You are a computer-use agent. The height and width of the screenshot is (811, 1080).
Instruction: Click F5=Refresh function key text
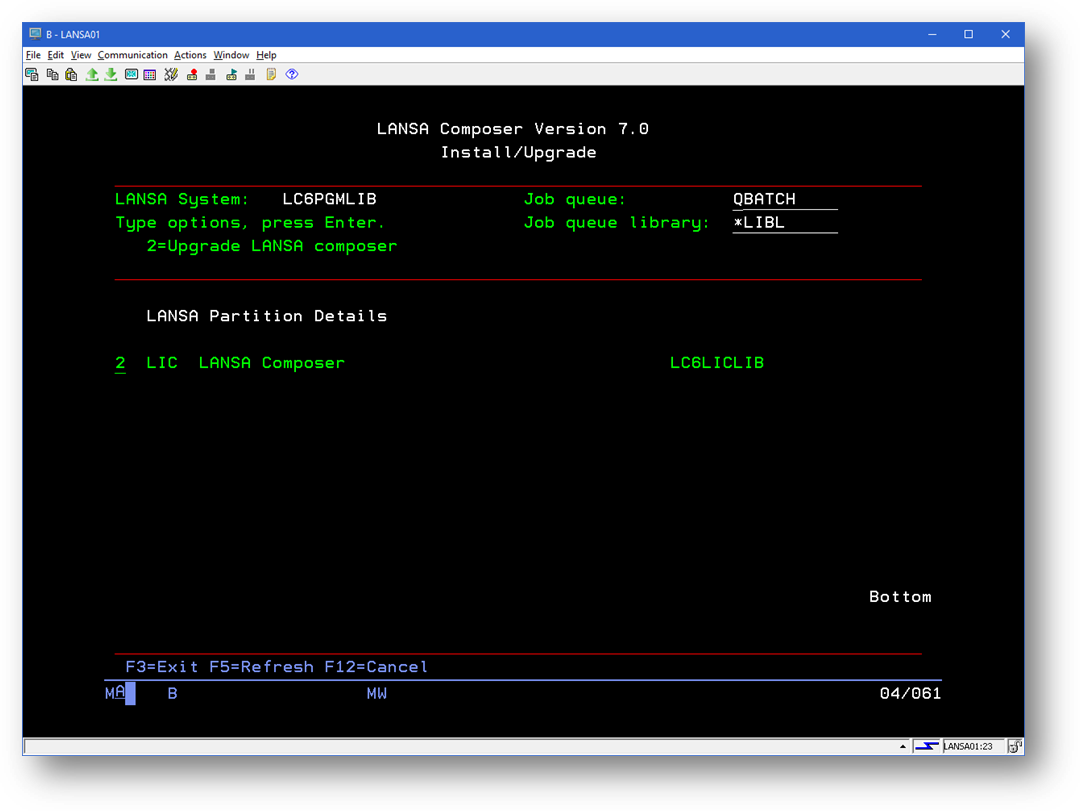coord(262,667)
